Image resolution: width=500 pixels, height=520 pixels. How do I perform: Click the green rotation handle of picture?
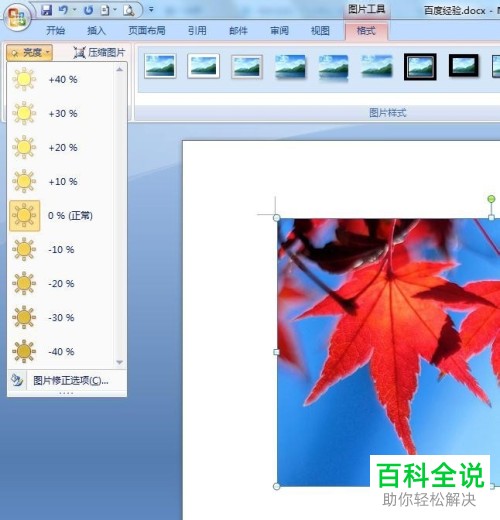point(491,199)
